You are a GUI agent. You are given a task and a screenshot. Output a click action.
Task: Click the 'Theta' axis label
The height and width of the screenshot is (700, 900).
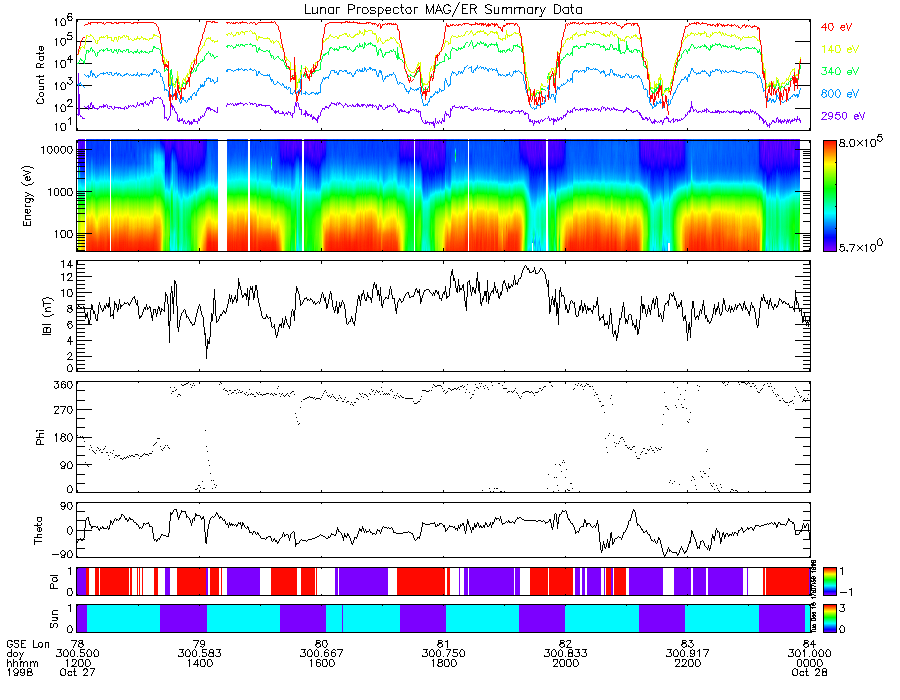coord(38,531)
